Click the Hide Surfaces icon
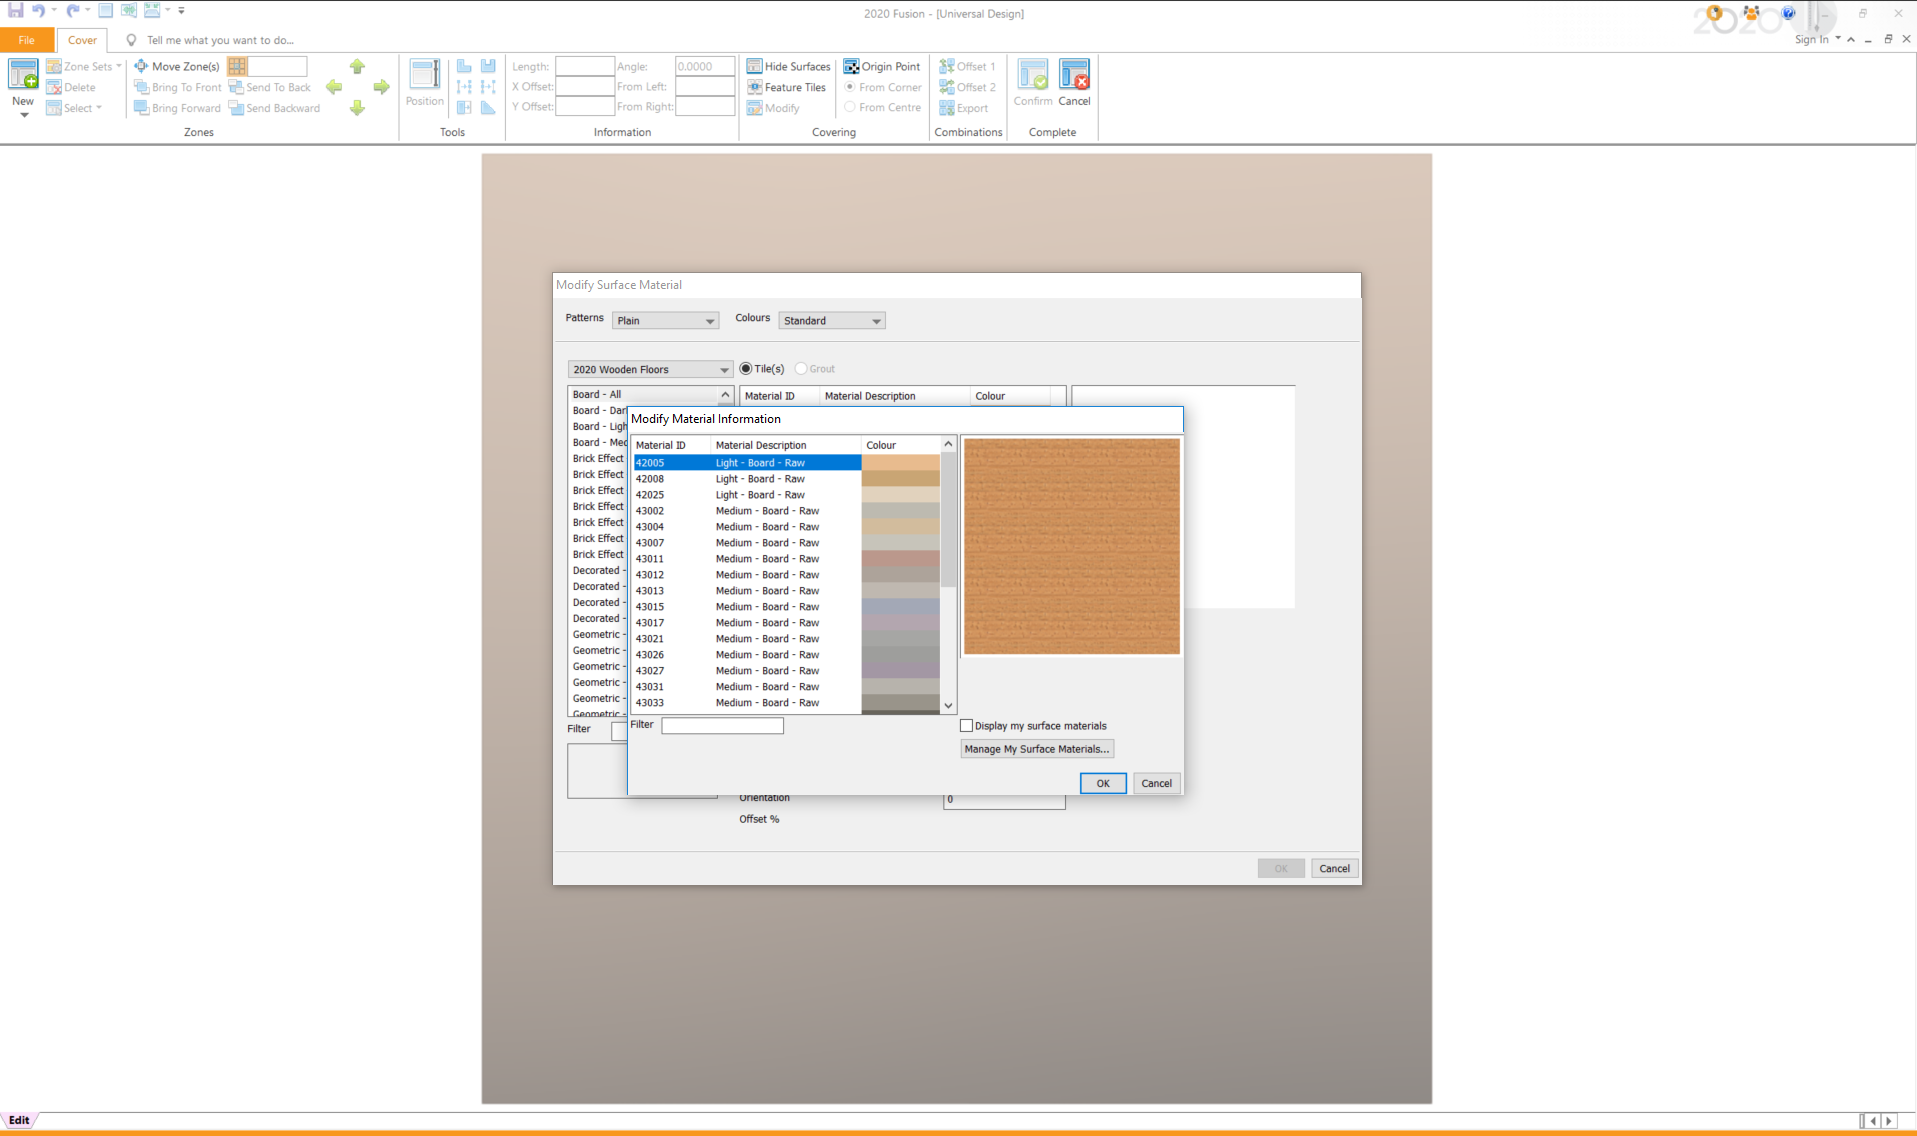1917x1136 pixels. (755, 66)
